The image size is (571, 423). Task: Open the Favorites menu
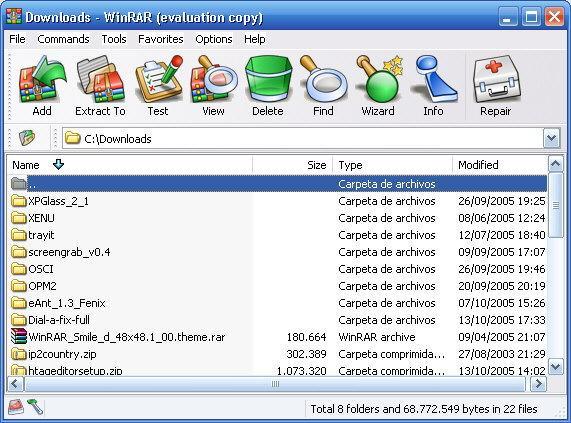[161, 39]
